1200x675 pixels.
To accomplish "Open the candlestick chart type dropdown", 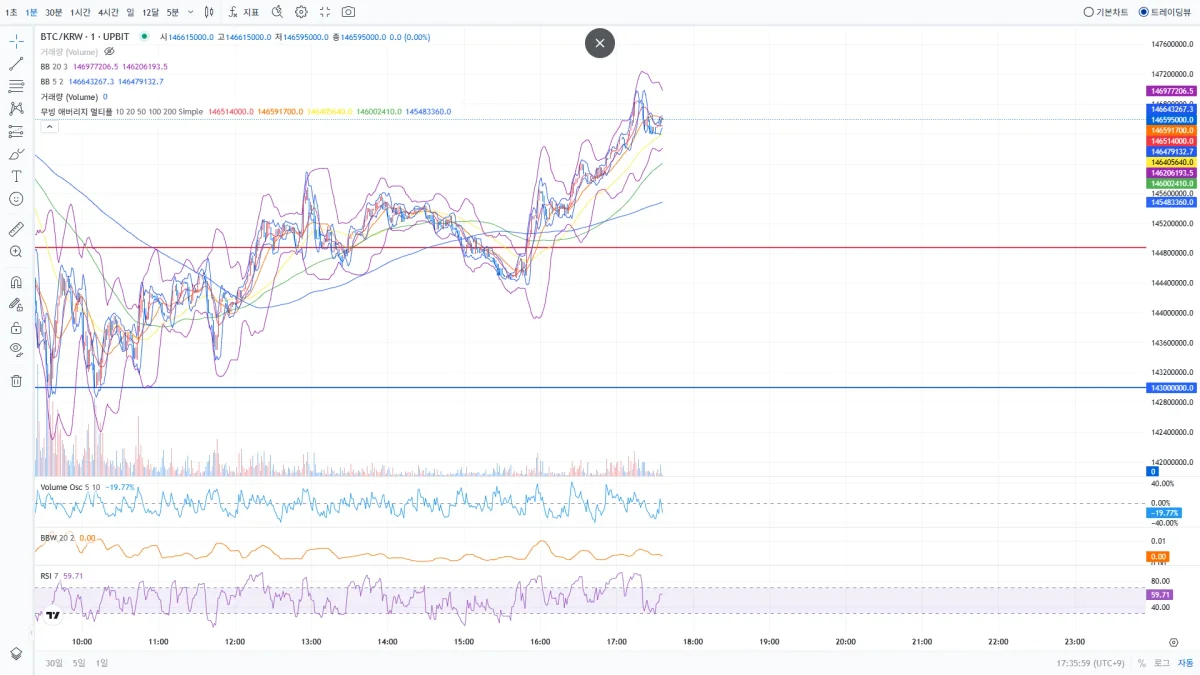I will [x=209, y=12].
